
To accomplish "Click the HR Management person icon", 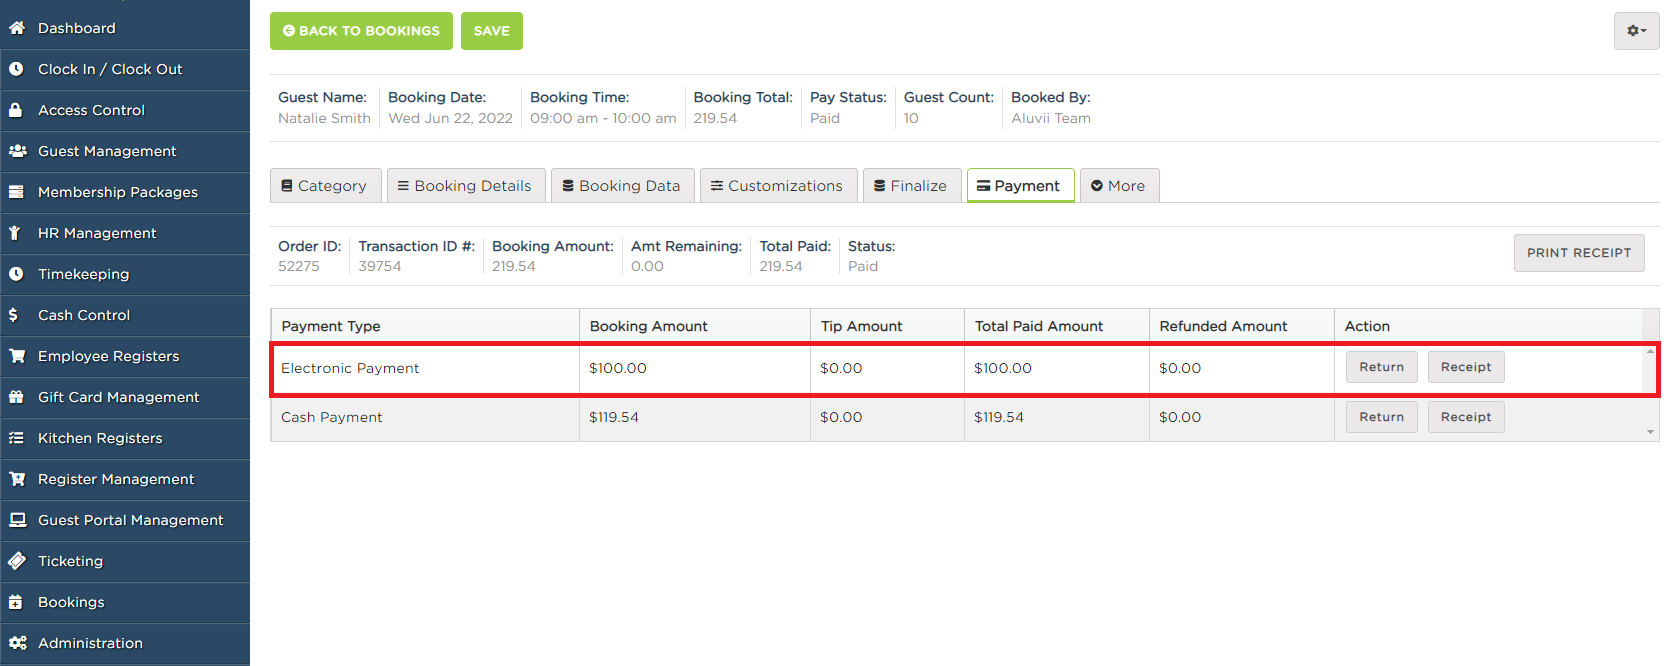I will point(14,233).
